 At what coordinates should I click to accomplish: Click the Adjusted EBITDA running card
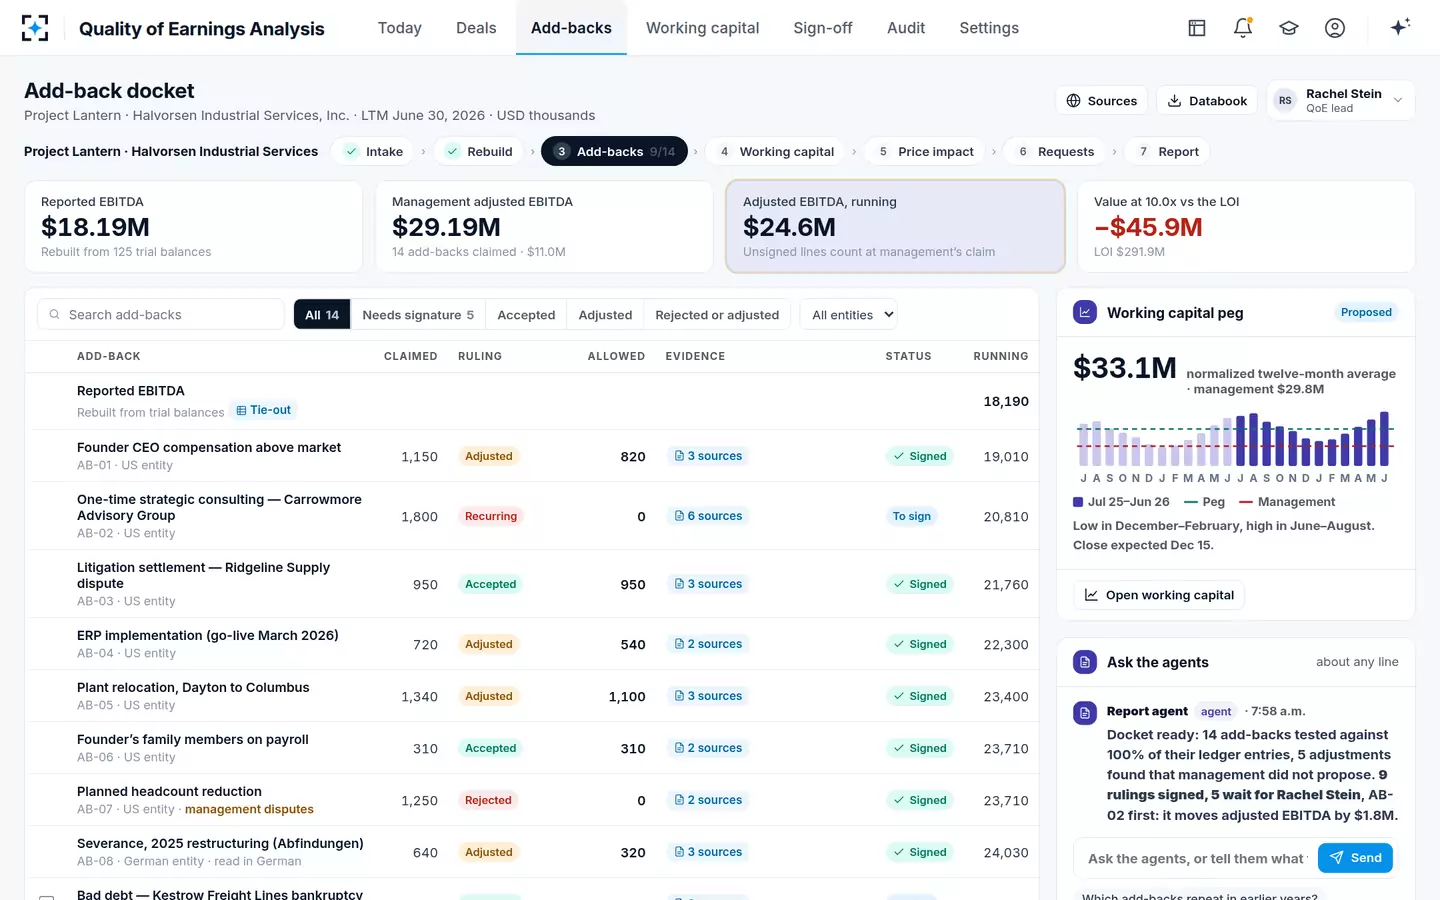(x=895, y=226)
